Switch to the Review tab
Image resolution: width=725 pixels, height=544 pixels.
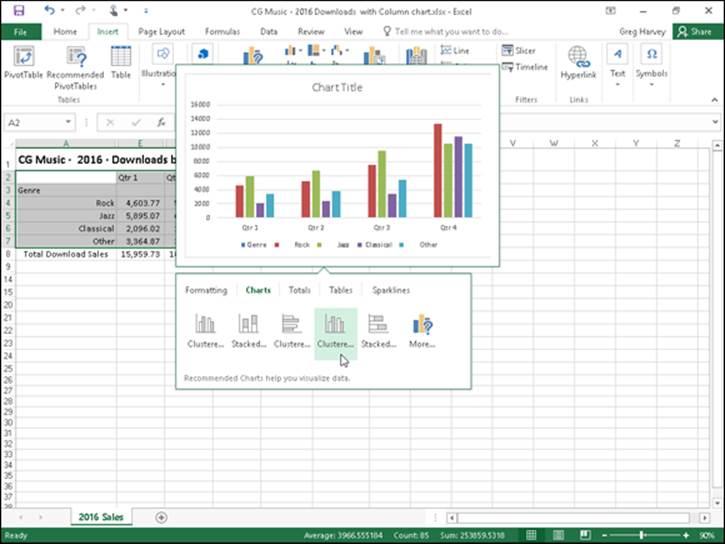pos(311,31)
